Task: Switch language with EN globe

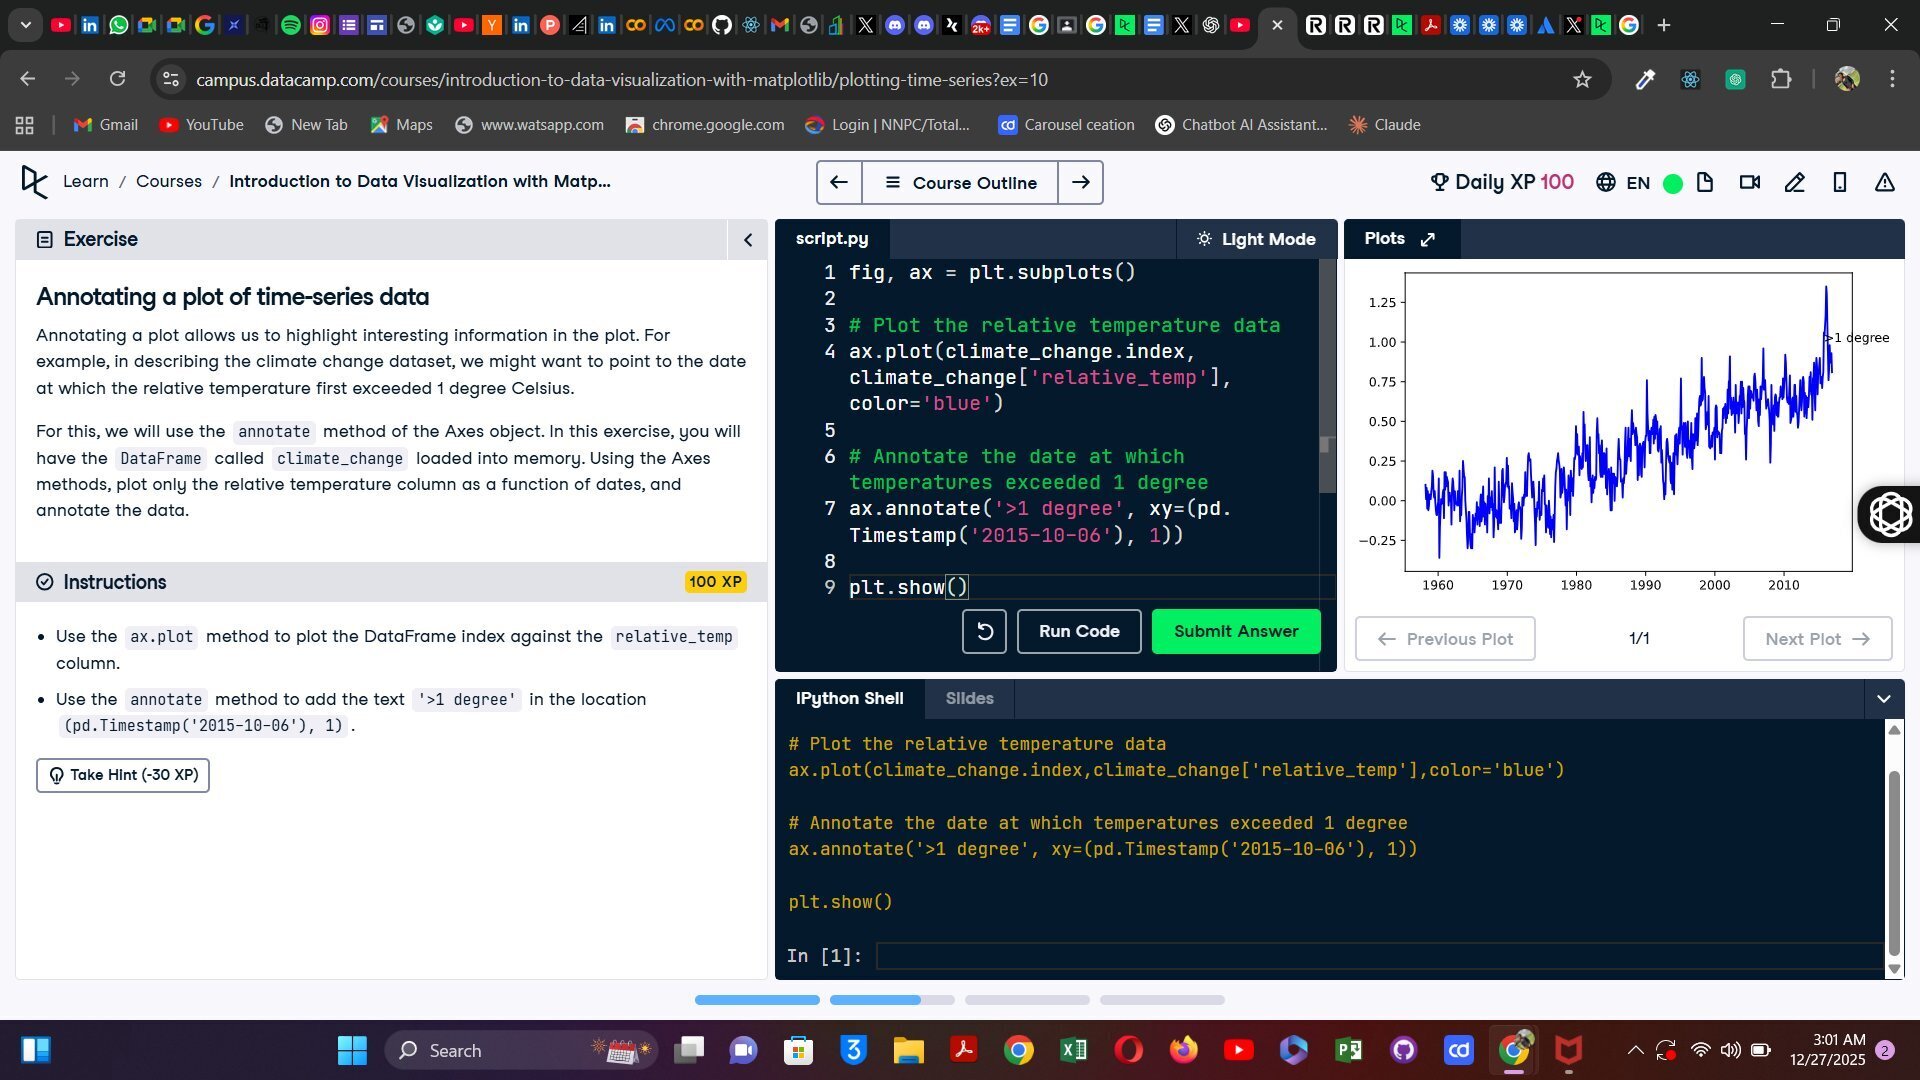Action: pos(1622,182)
